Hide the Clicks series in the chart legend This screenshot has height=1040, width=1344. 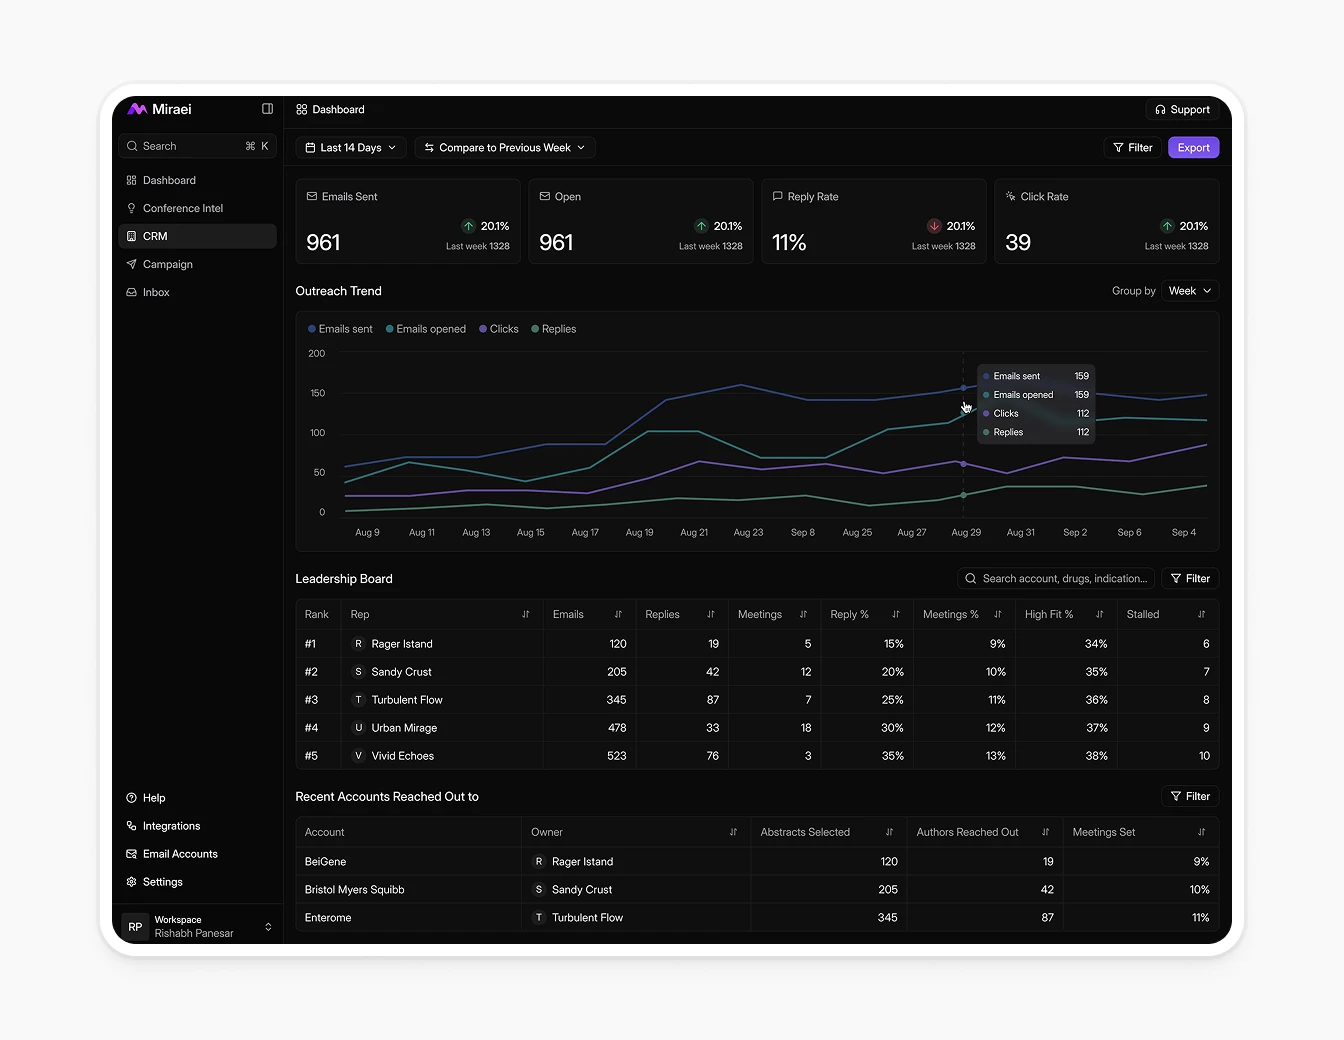point(498,329)
